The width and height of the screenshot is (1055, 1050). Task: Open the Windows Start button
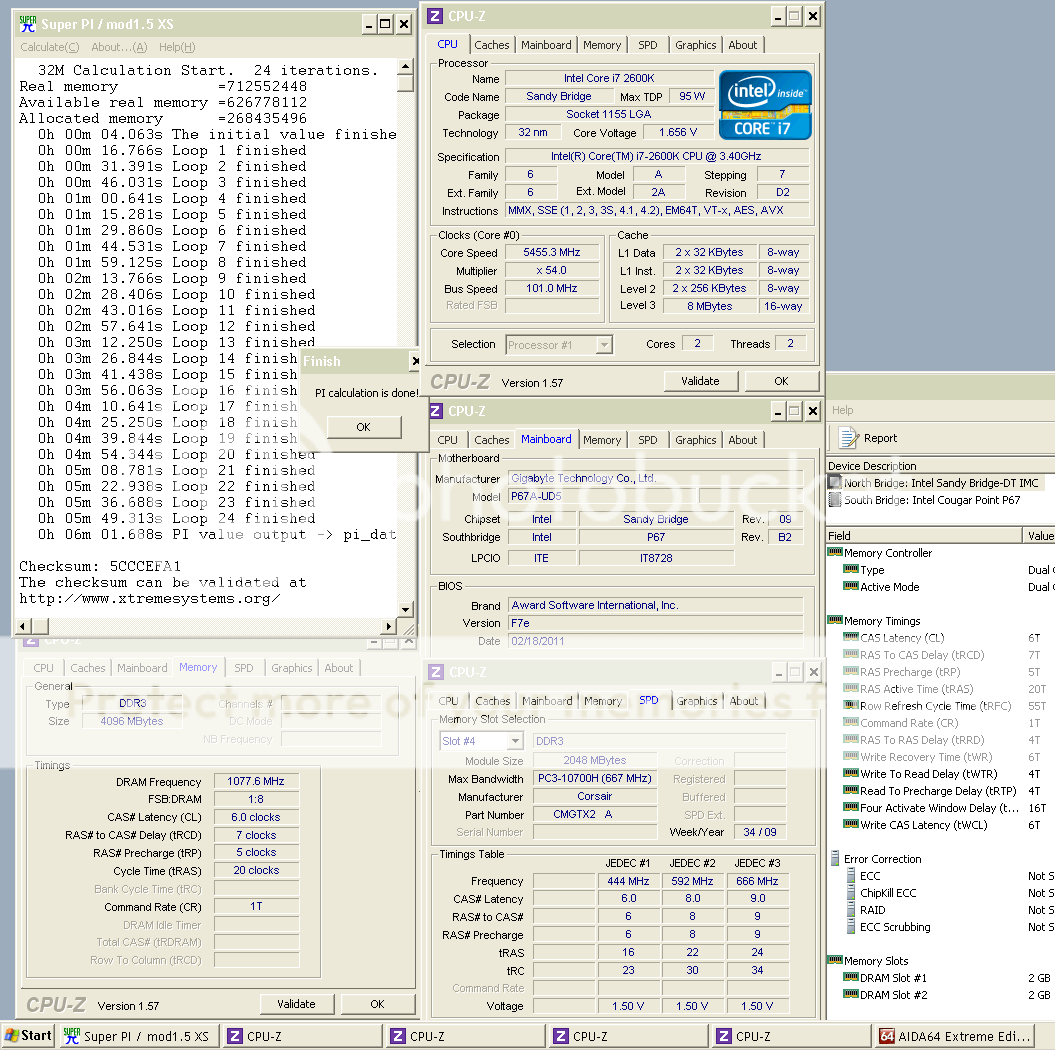click(28, 1036)
